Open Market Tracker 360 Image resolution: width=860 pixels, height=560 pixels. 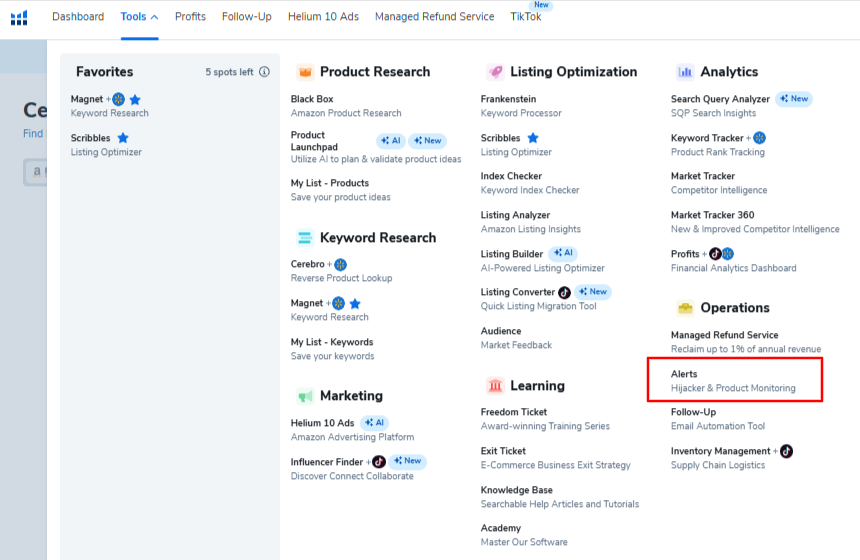[x=712, y=215]
